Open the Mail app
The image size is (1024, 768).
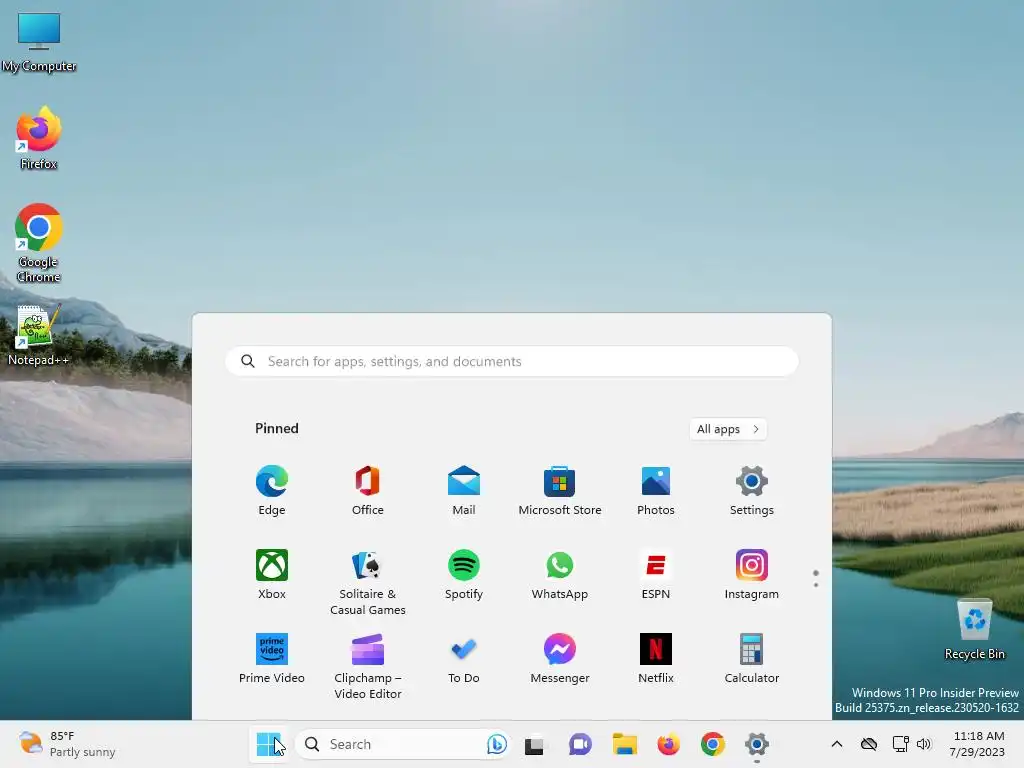tap(464, 490)
